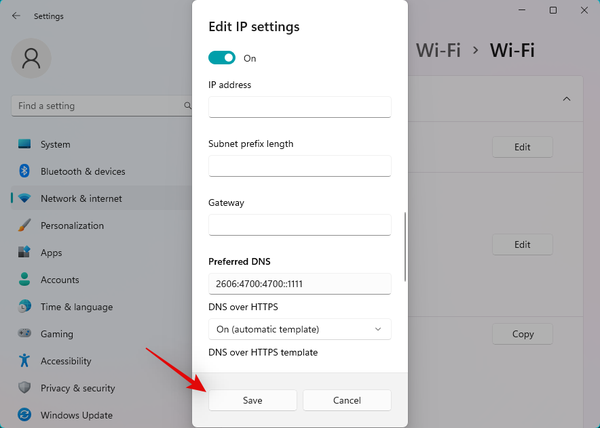Click the Windows Update sync icon
Viewport: 600px width, 428px height.
[24, 415]
